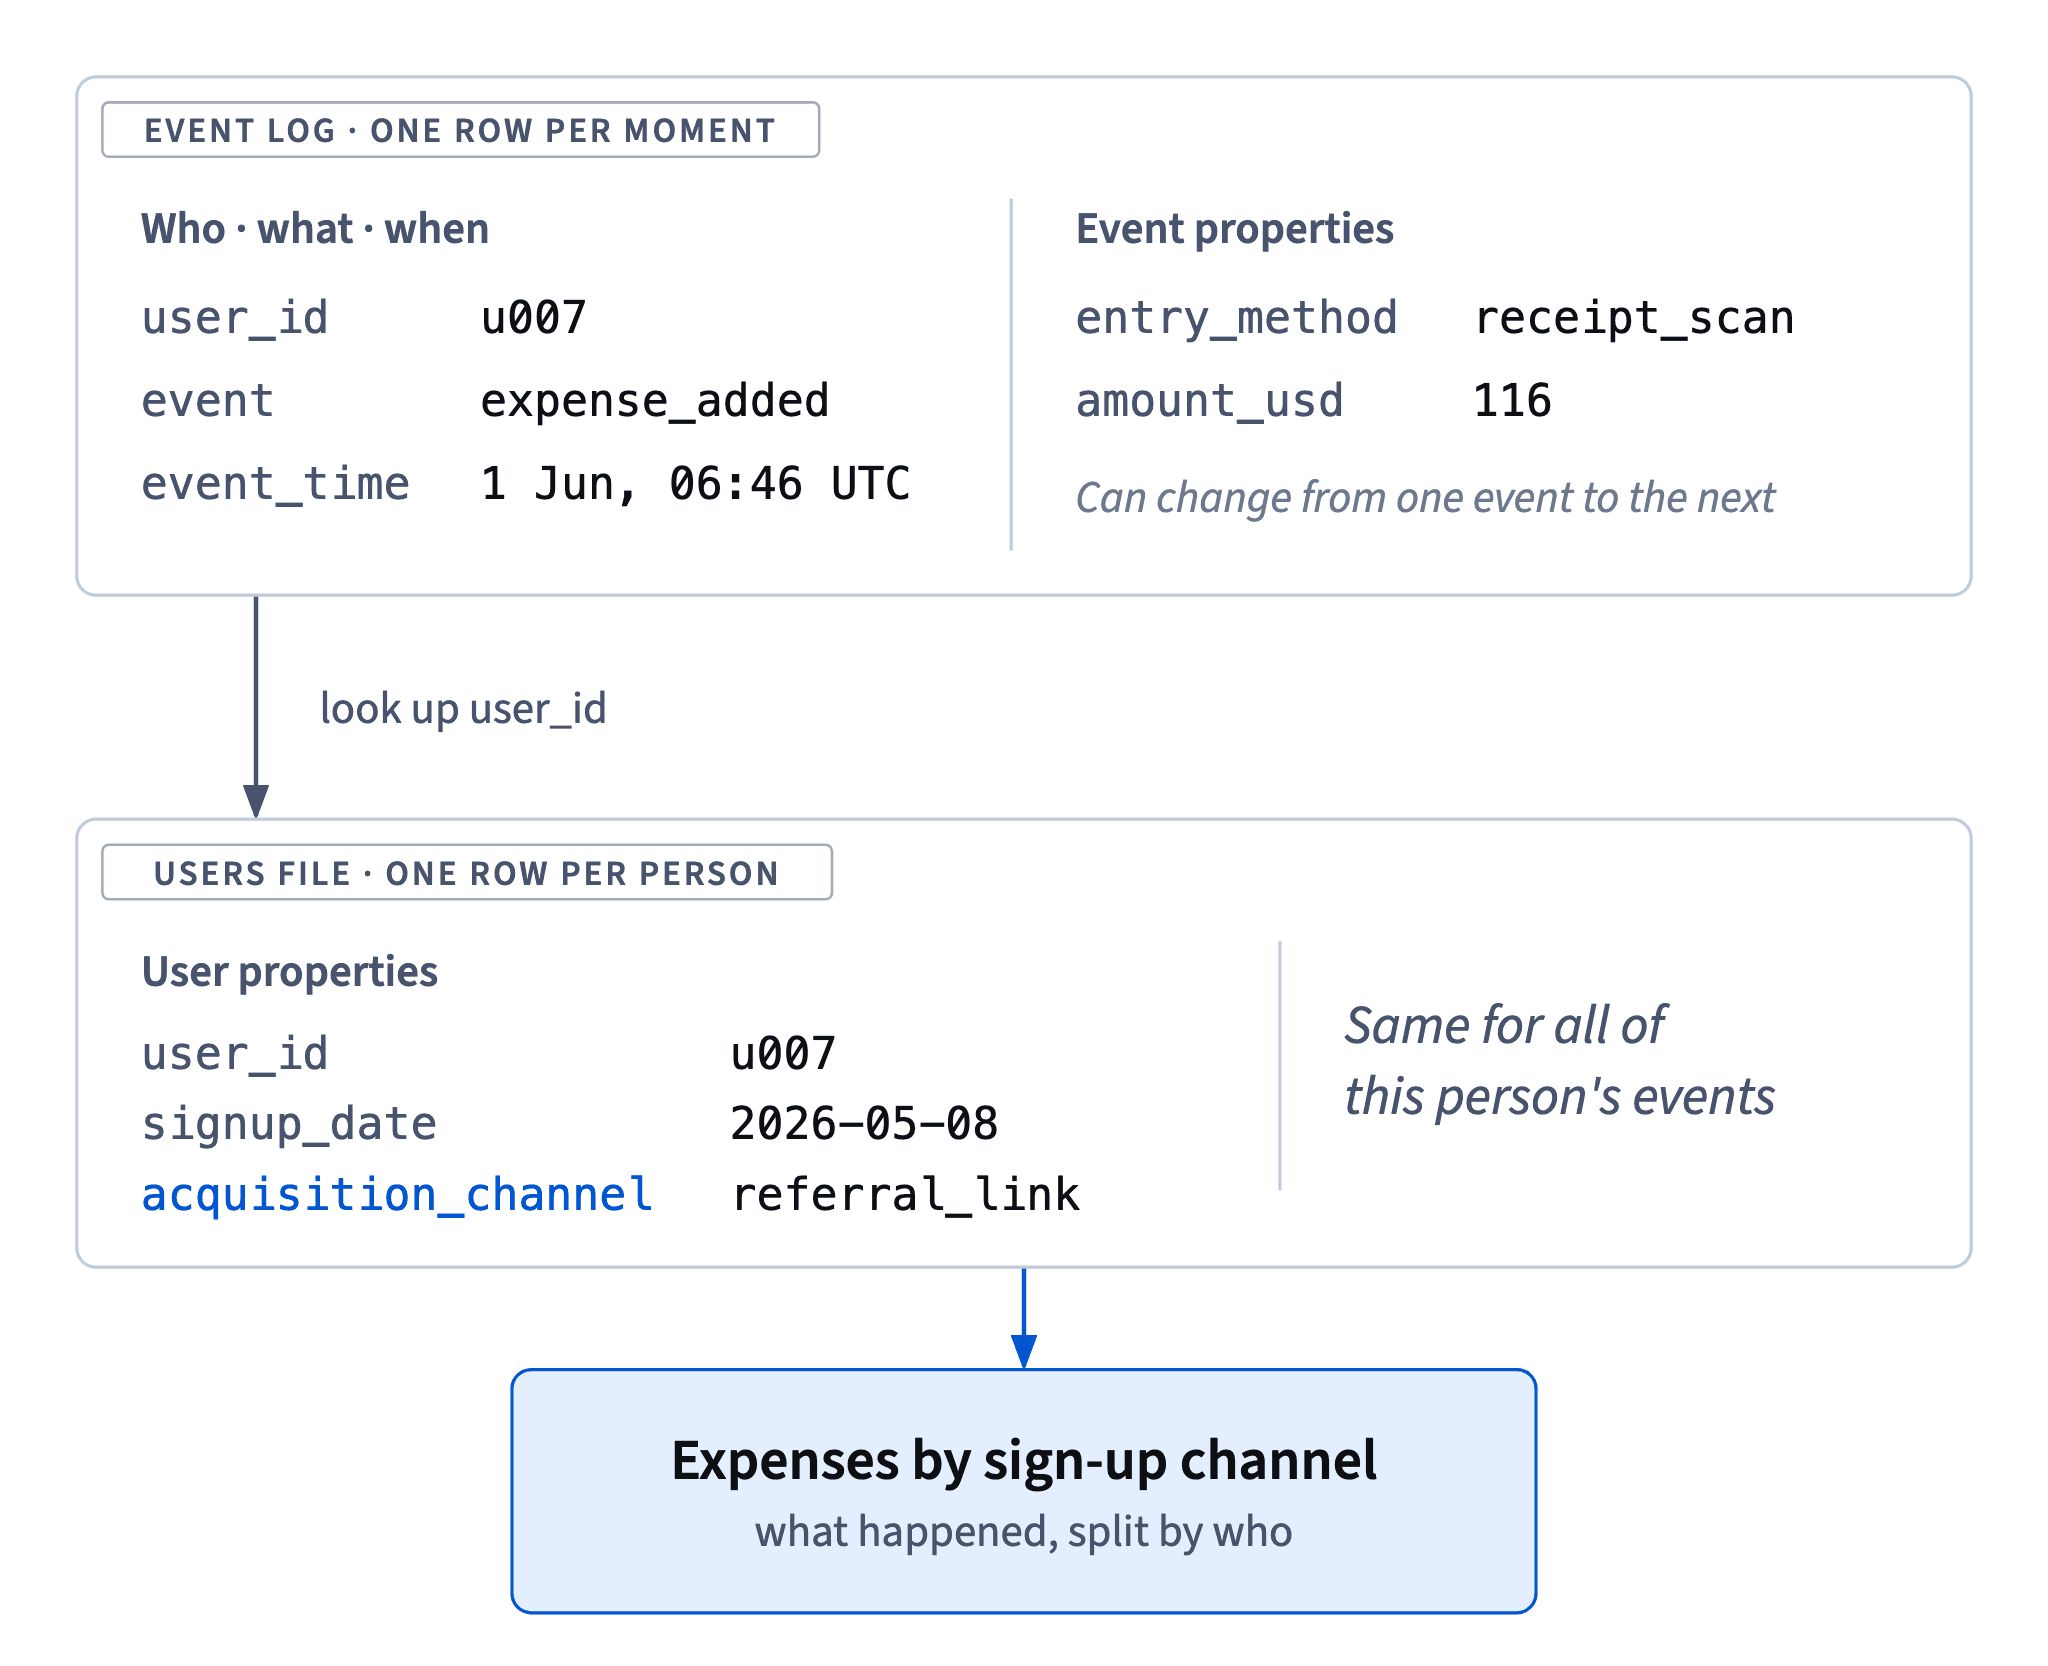The width and height of the screenshot is (2048, 1666).
Task: Click the 'look up user_id' label
Action: coord(463,708)
